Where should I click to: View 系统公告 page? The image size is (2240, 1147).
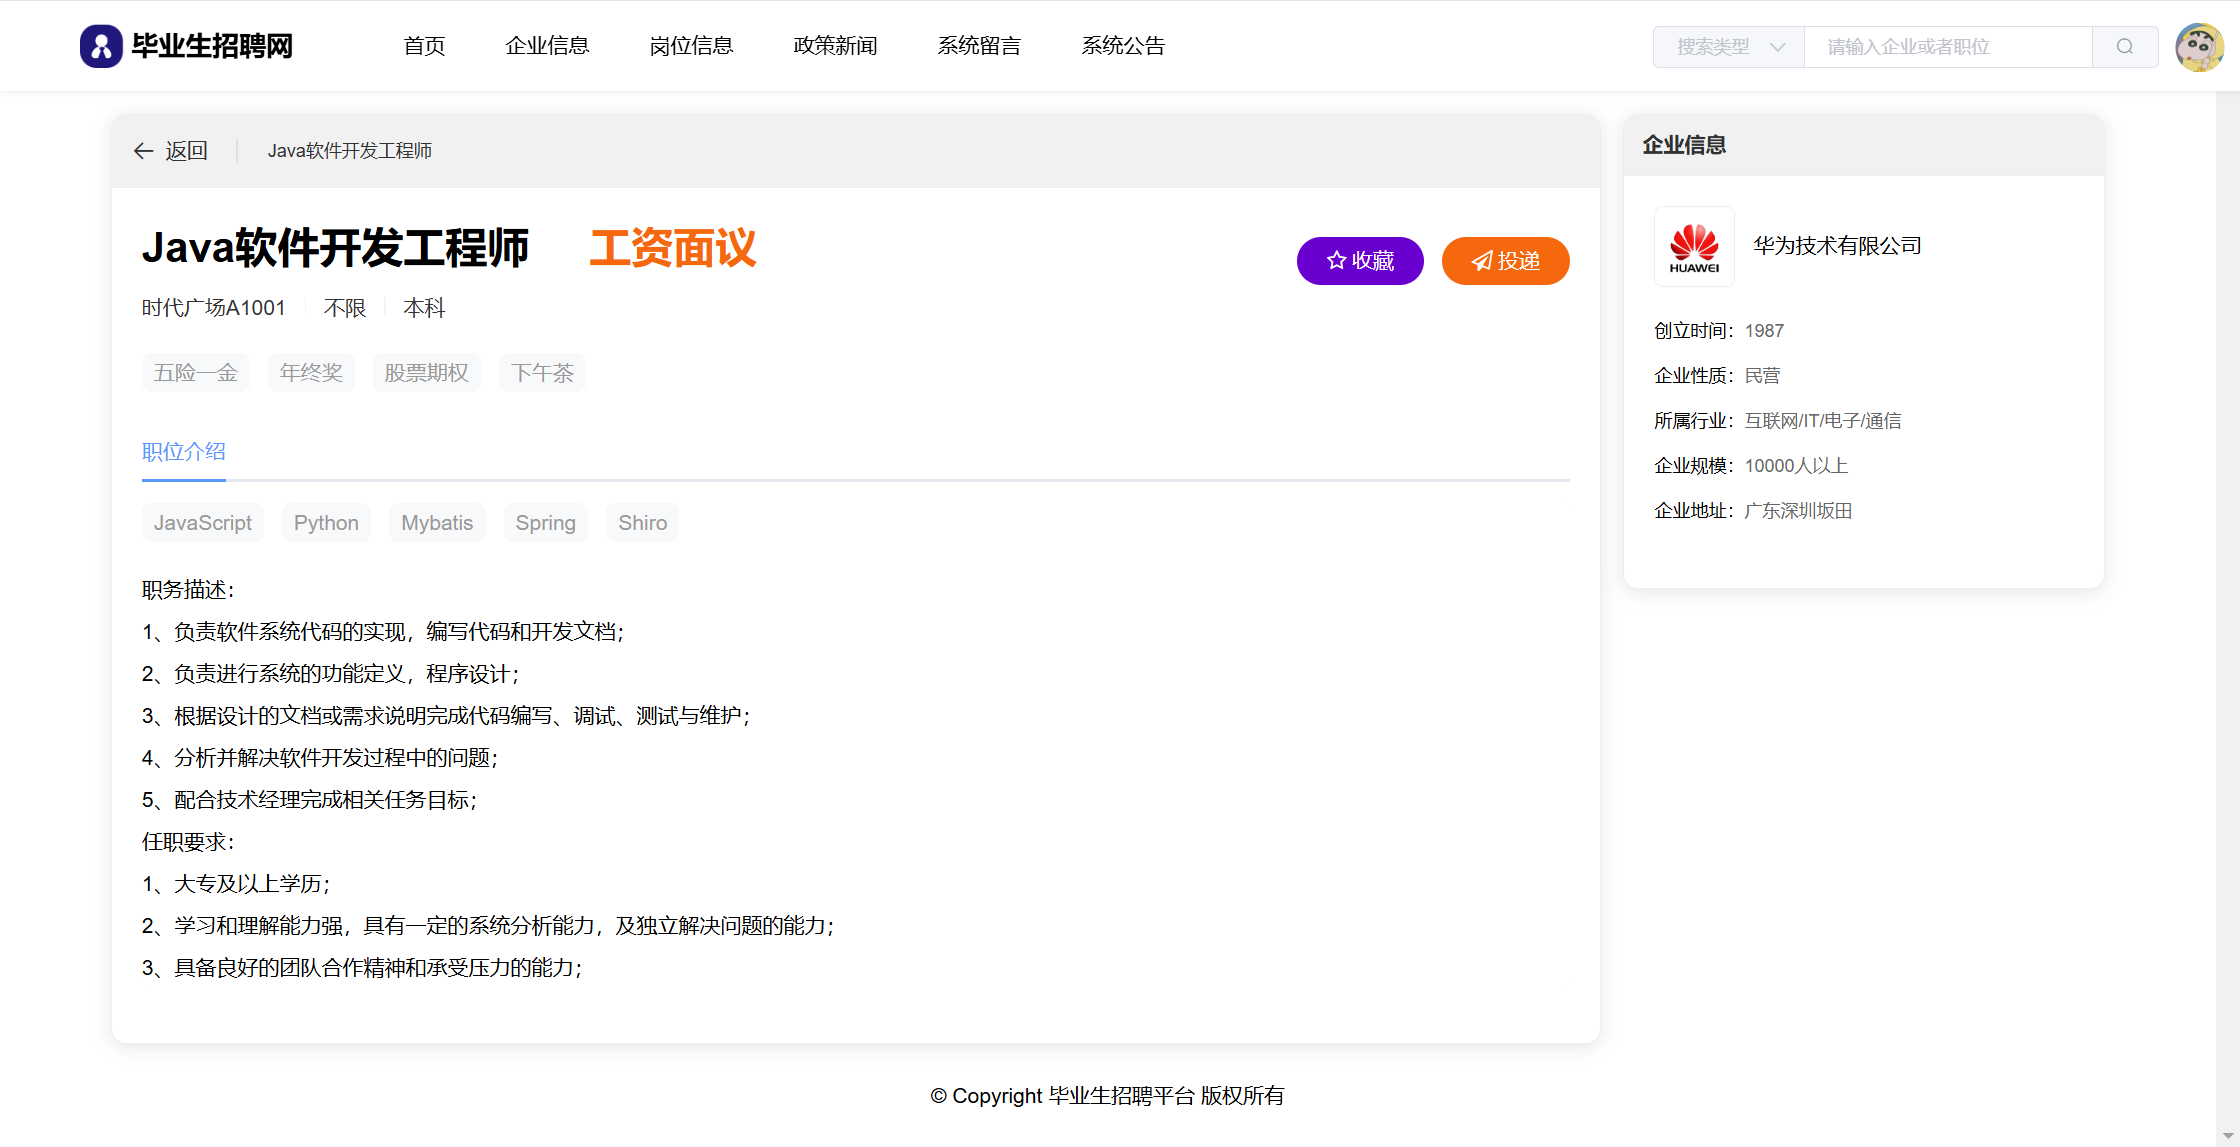click(1123, 46)
